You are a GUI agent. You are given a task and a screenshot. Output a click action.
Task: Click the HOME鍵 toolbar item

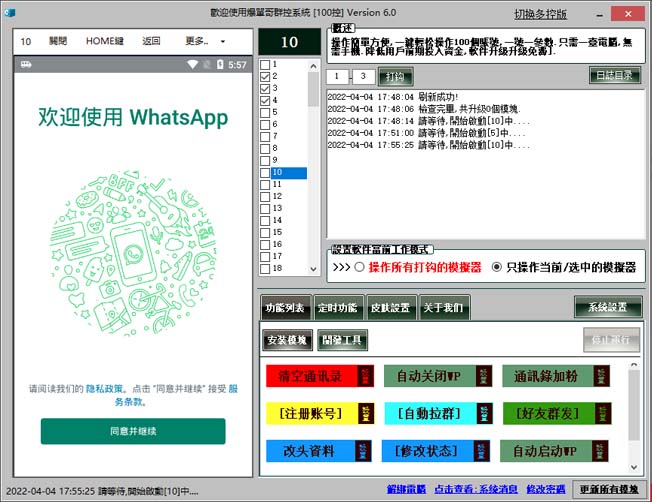[105, 41]
